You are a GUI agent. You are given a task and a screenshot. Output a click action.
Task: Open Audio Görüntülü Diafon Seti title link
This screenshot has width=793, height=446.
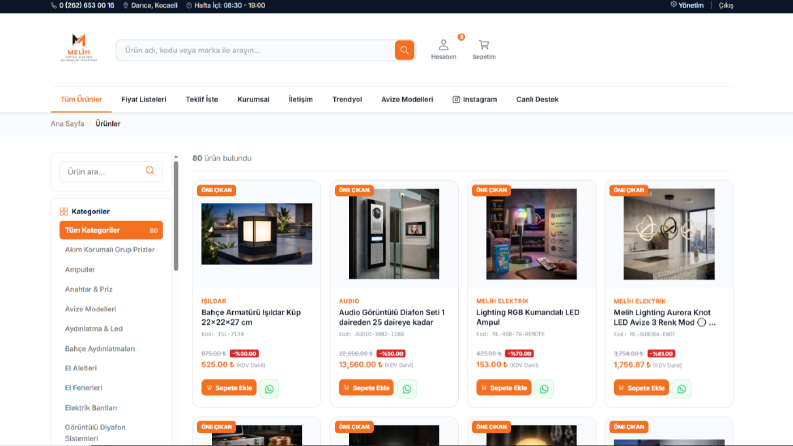click(x=391, y=317)
